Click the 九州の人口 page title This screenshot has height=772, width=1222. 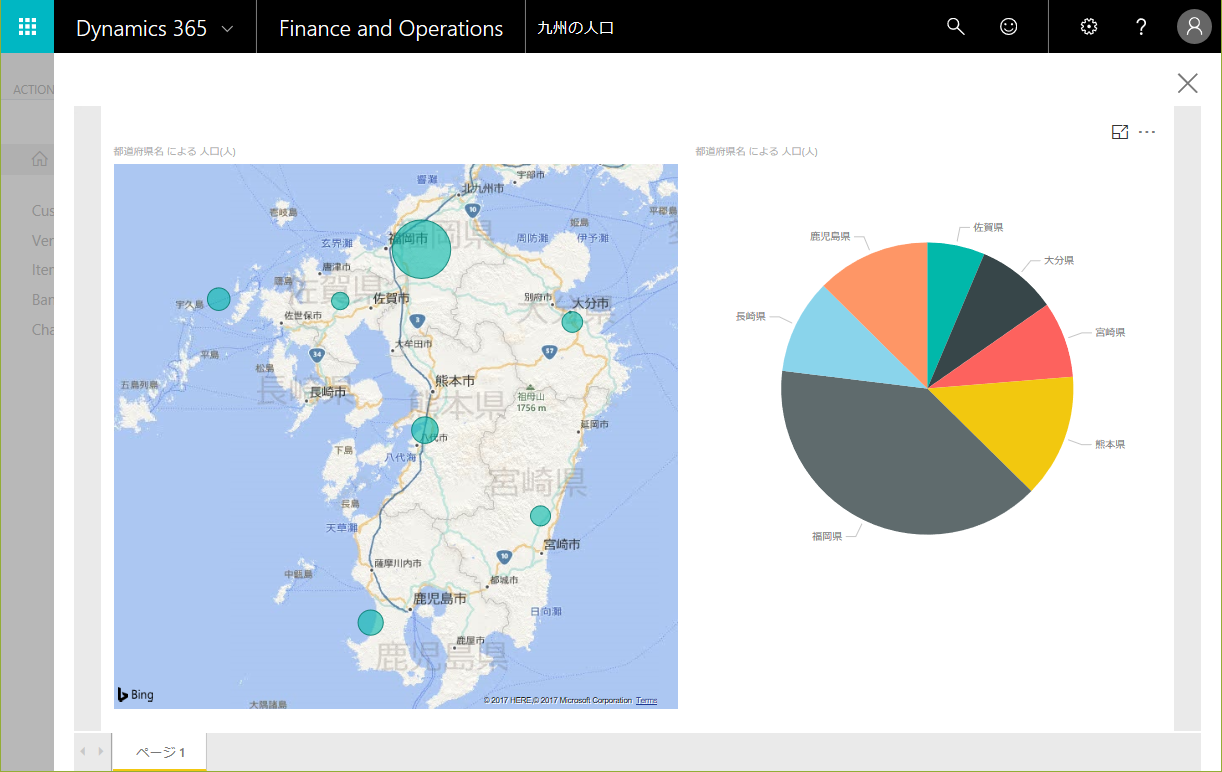(576, 28)
